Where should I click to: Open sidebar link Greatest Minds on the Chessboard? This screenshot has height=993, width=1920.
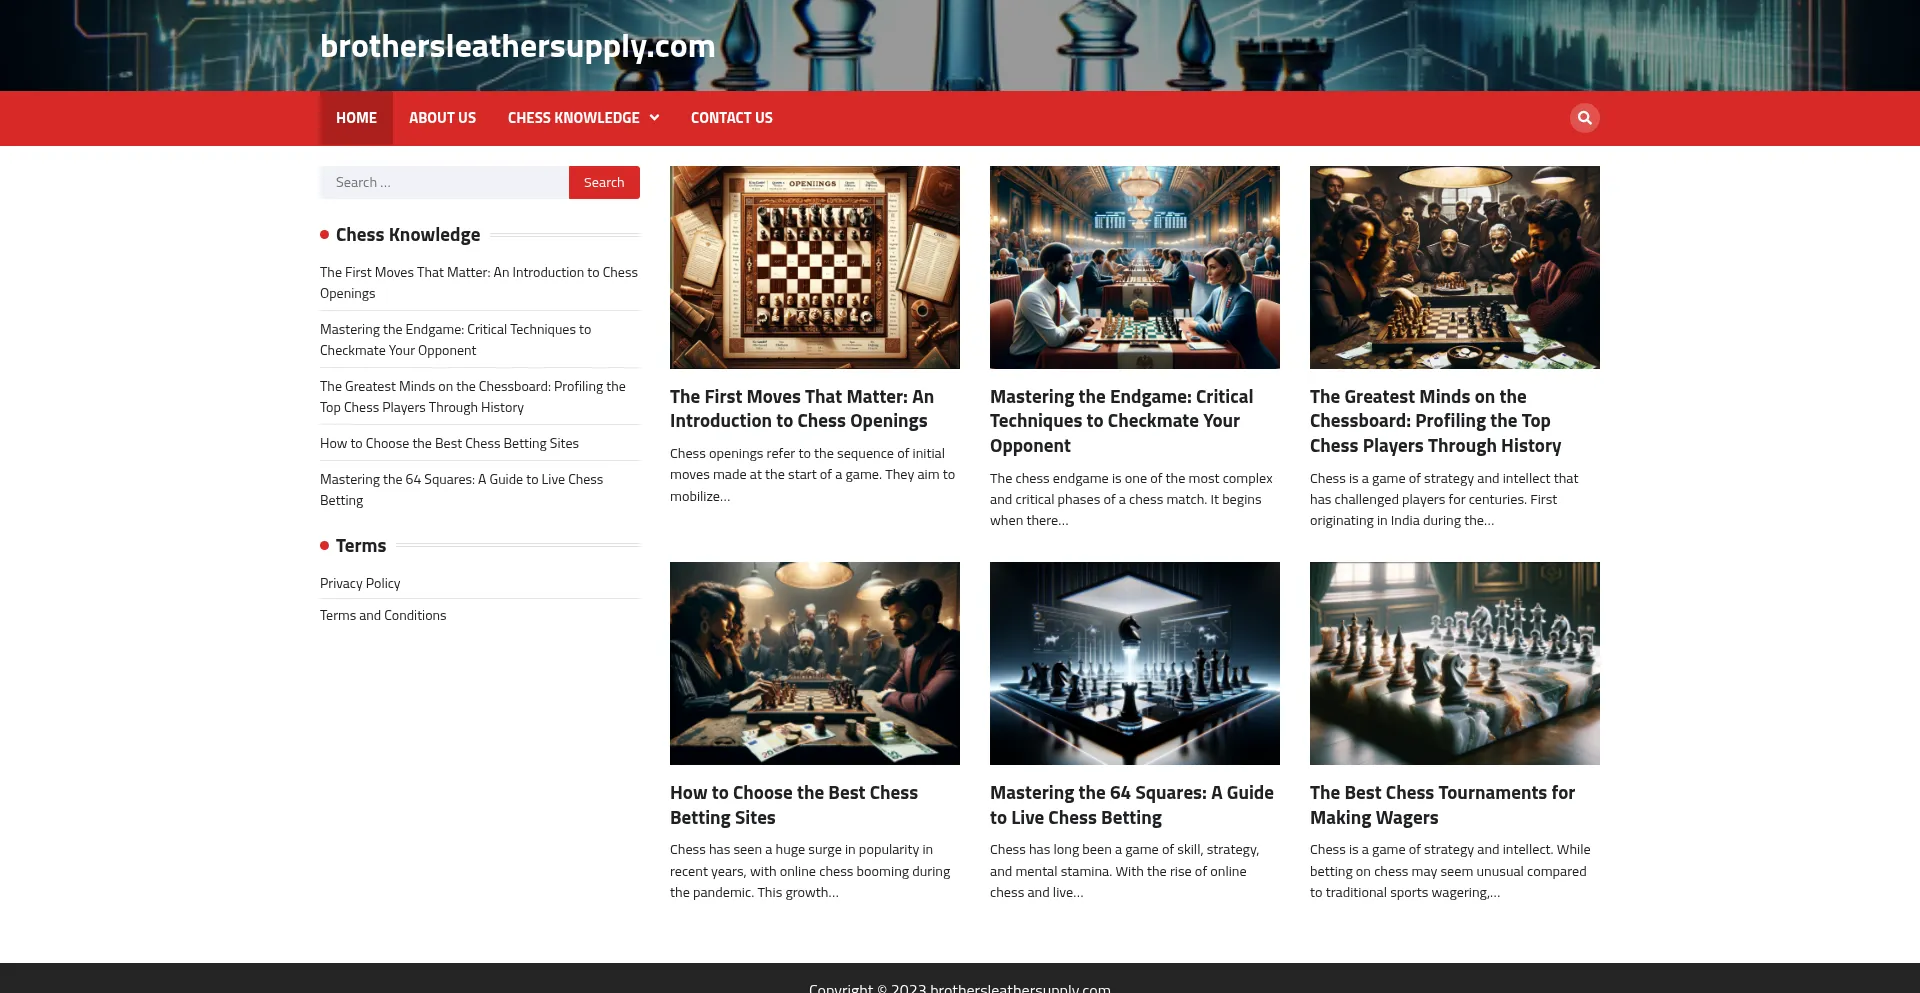click(473, 397)
